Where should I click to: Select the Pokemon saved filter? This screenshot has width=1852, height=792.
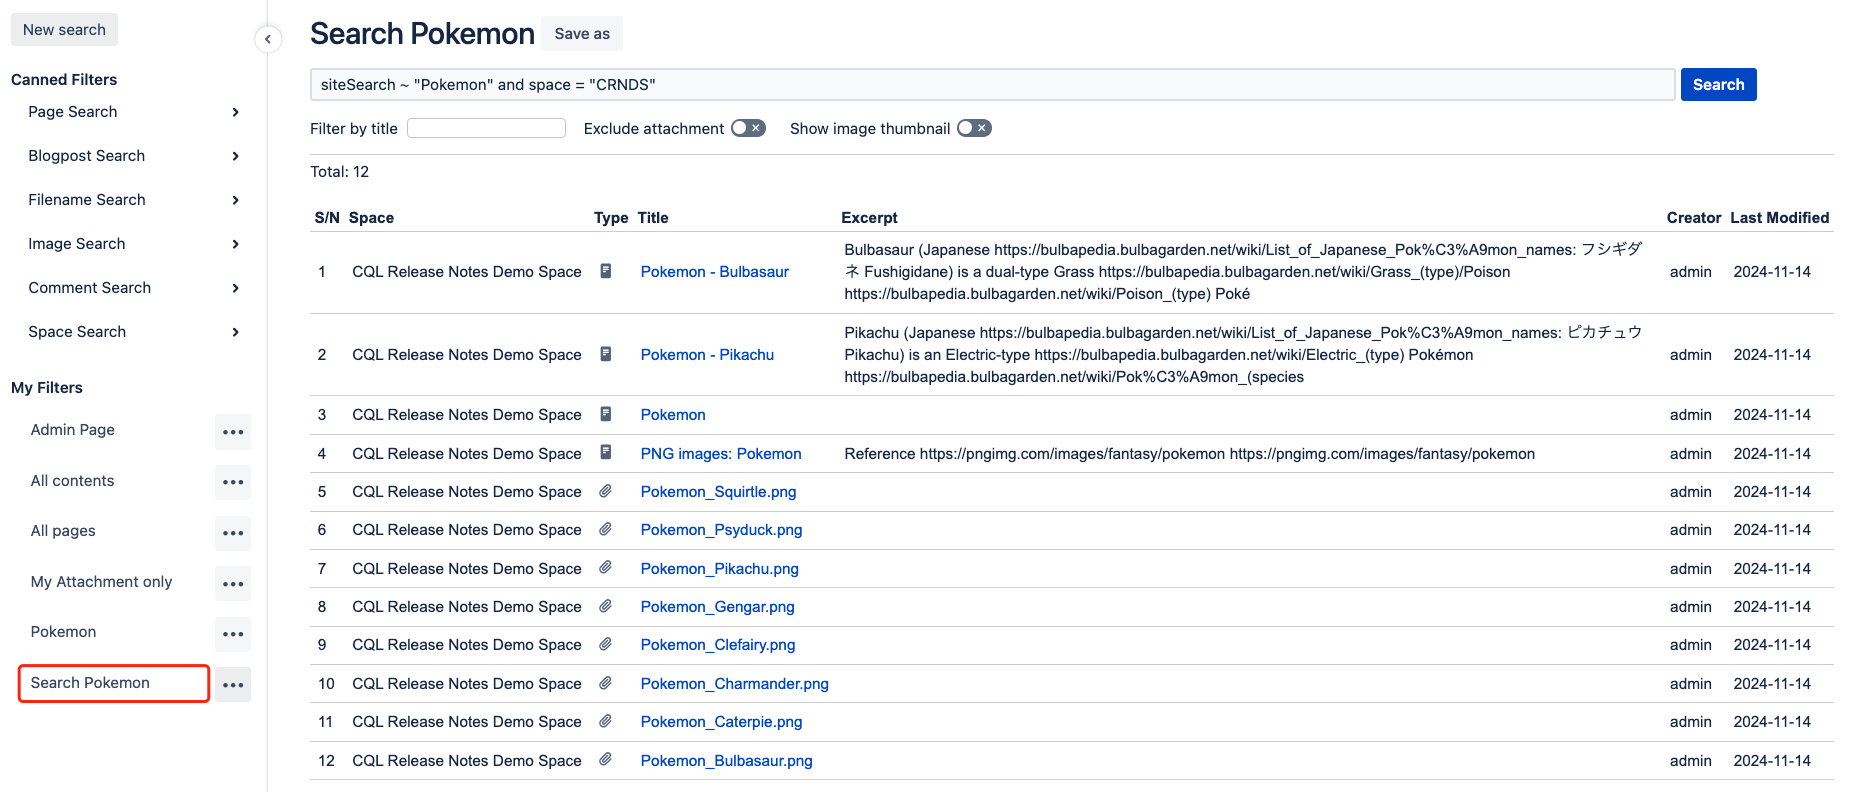[x=64, y=632]
